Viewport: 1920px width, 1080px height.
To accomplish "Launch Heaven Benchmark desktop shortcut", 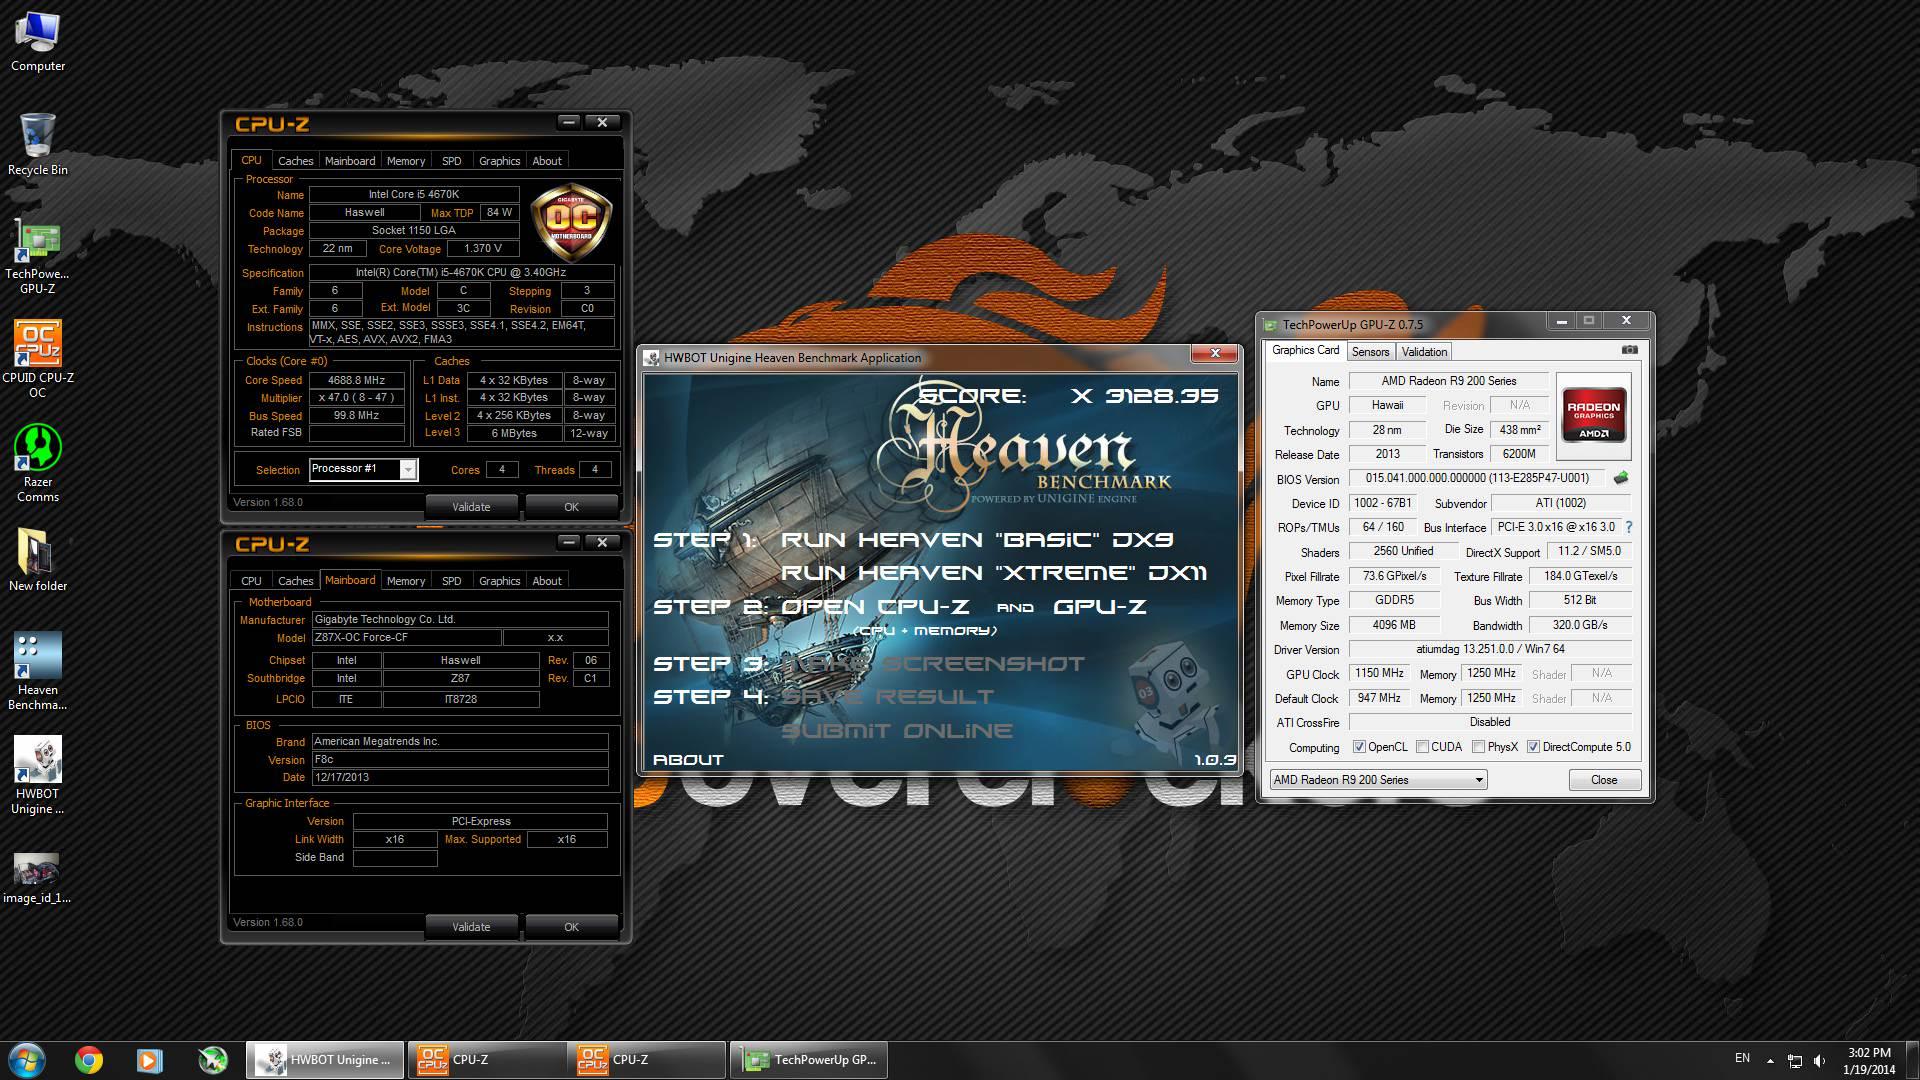I will (x=38, y=671).
